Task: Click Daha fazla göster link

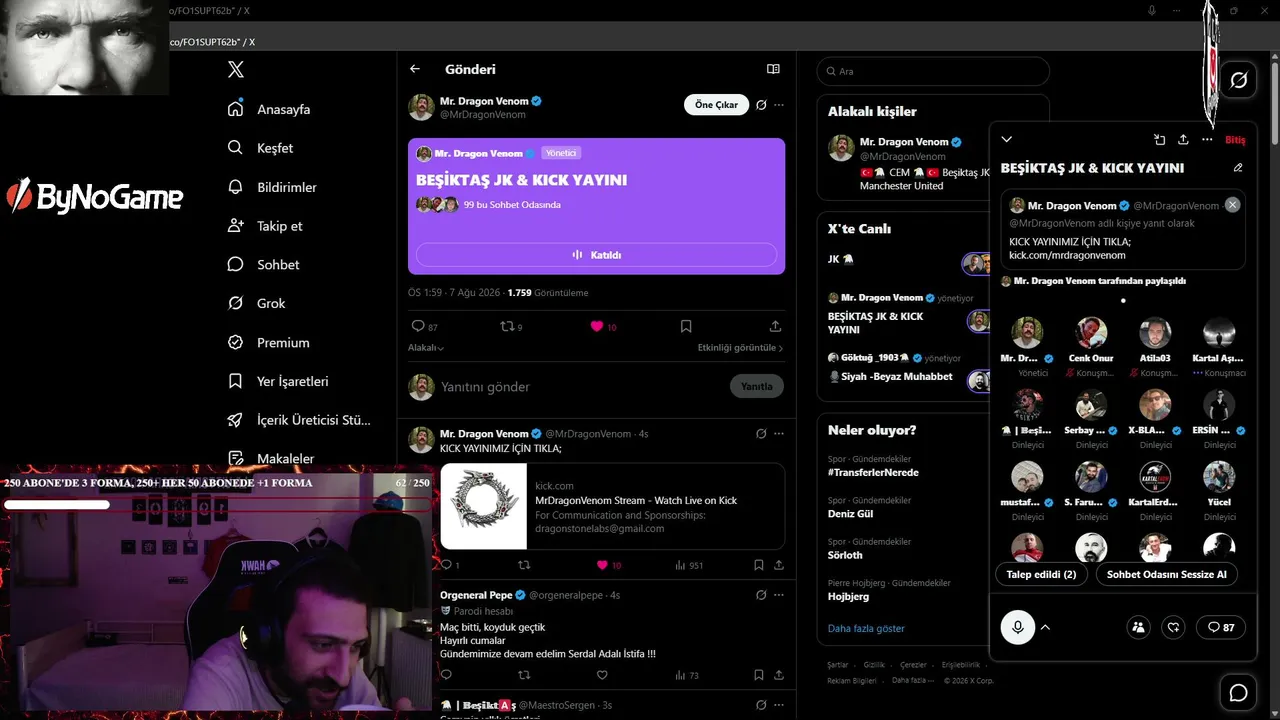Action: tap(866, 628)
